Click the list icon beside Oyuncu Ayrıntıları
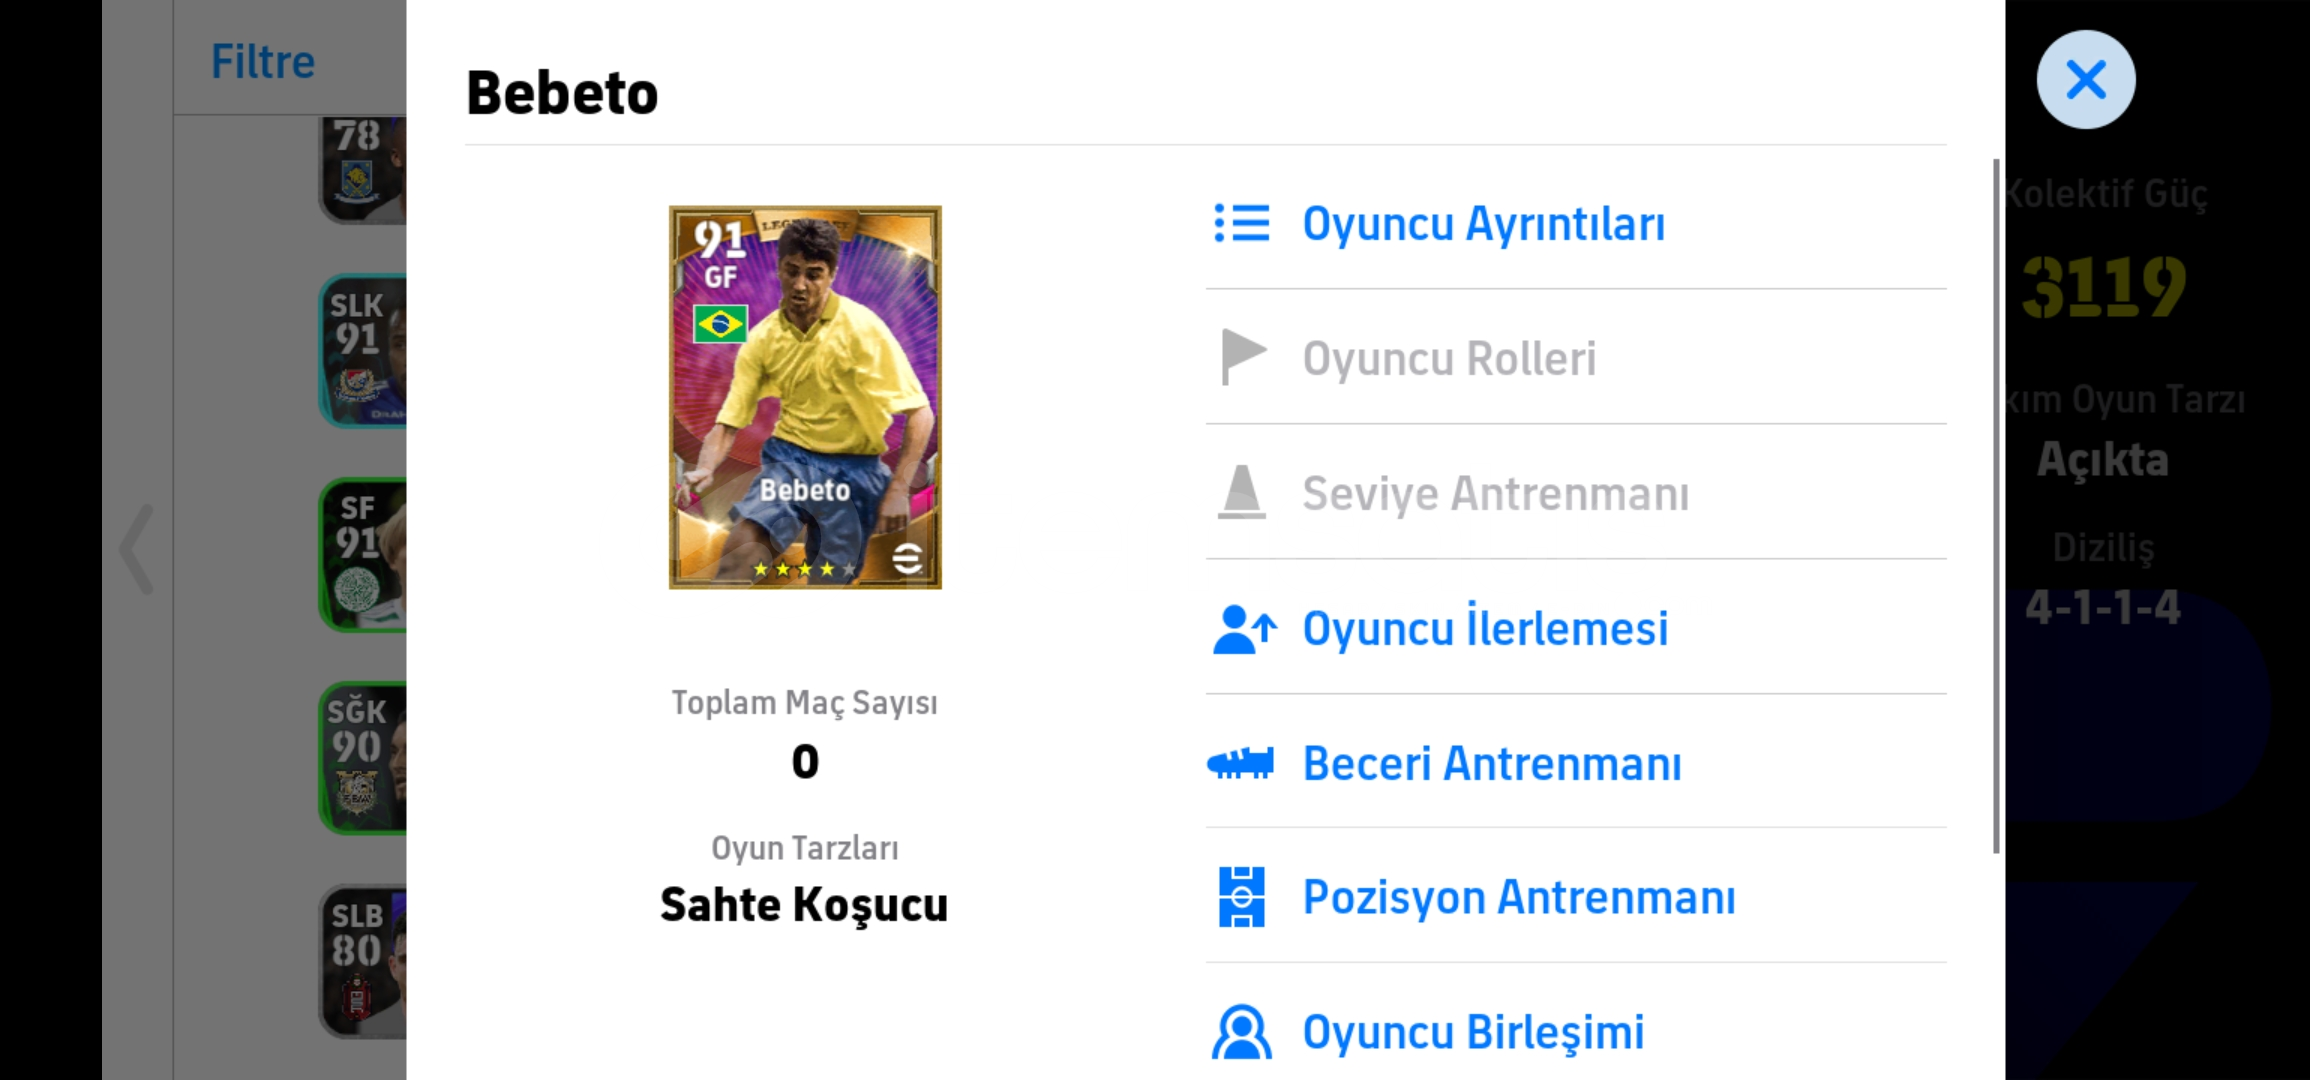The height and width of the screenshot is (1080, 2310). 1241,223
